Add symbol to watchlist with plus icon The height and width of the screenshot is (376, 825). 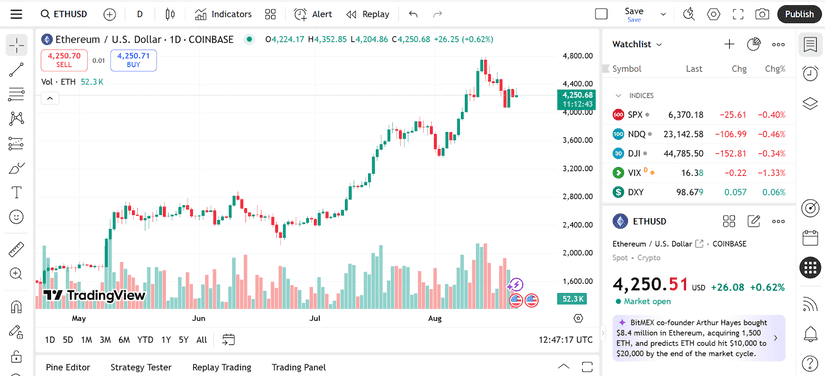point(729,44)
